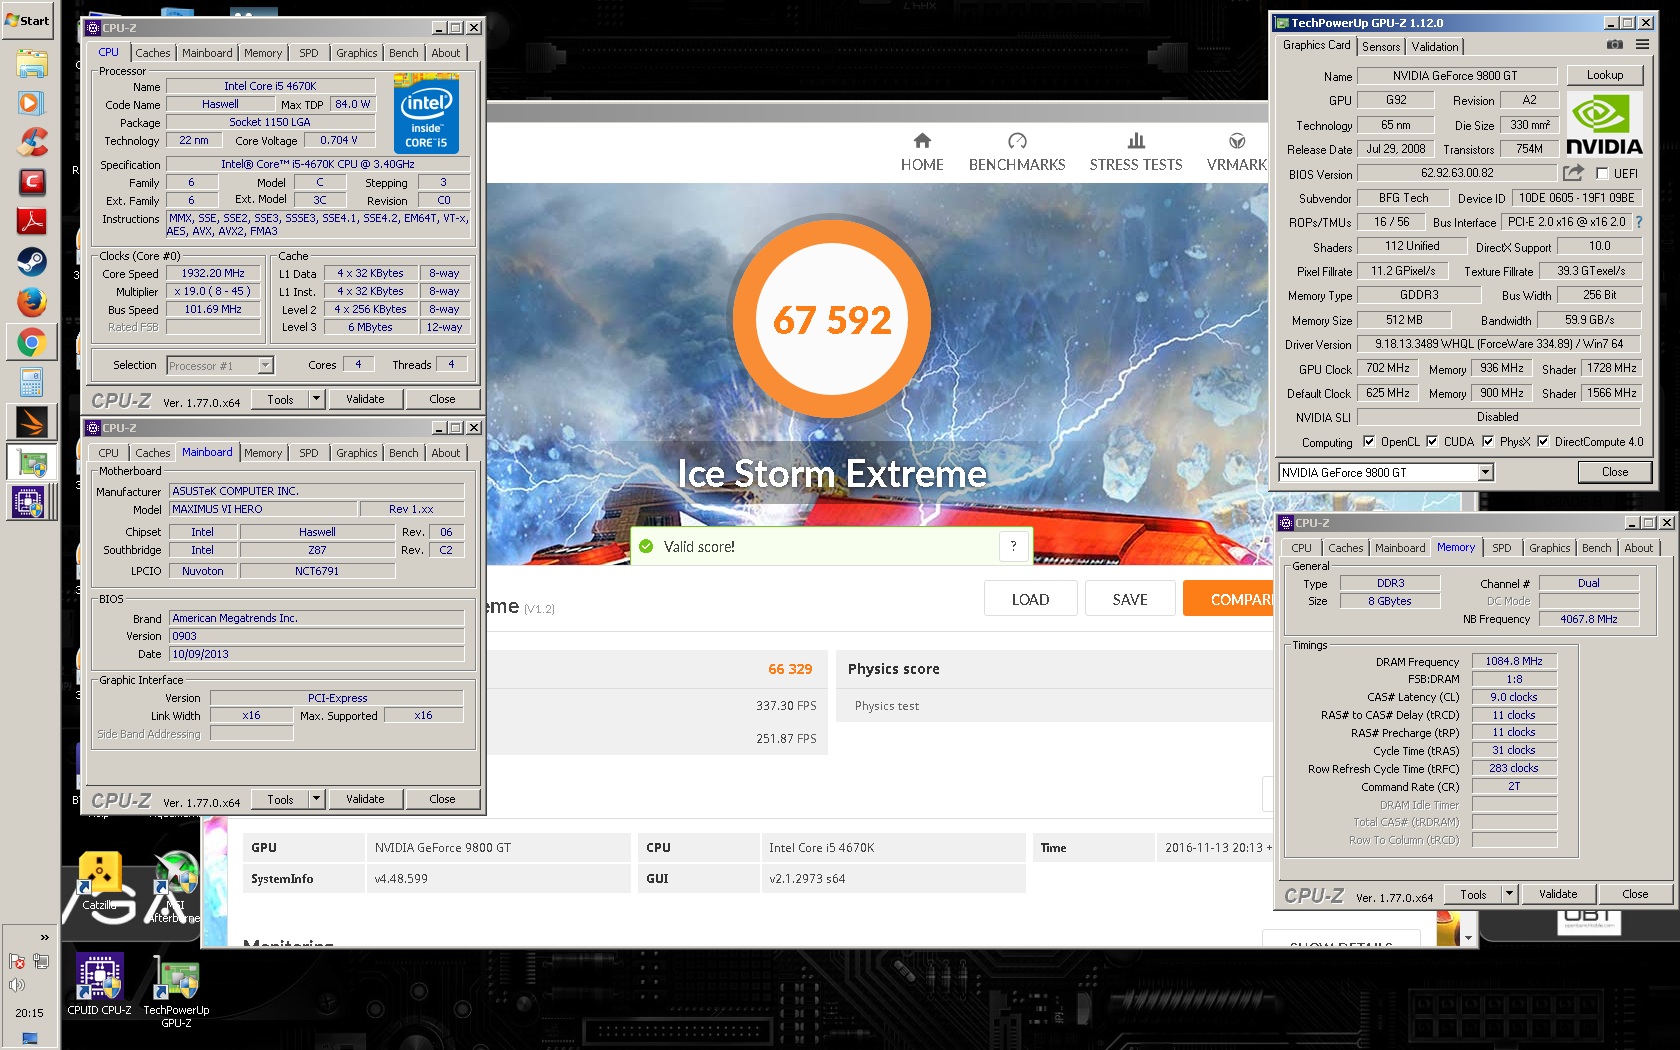The width and height of the screenshot is (1680, 1050).
Task: Click the Action Center flag tray icon
Action: 17,961
